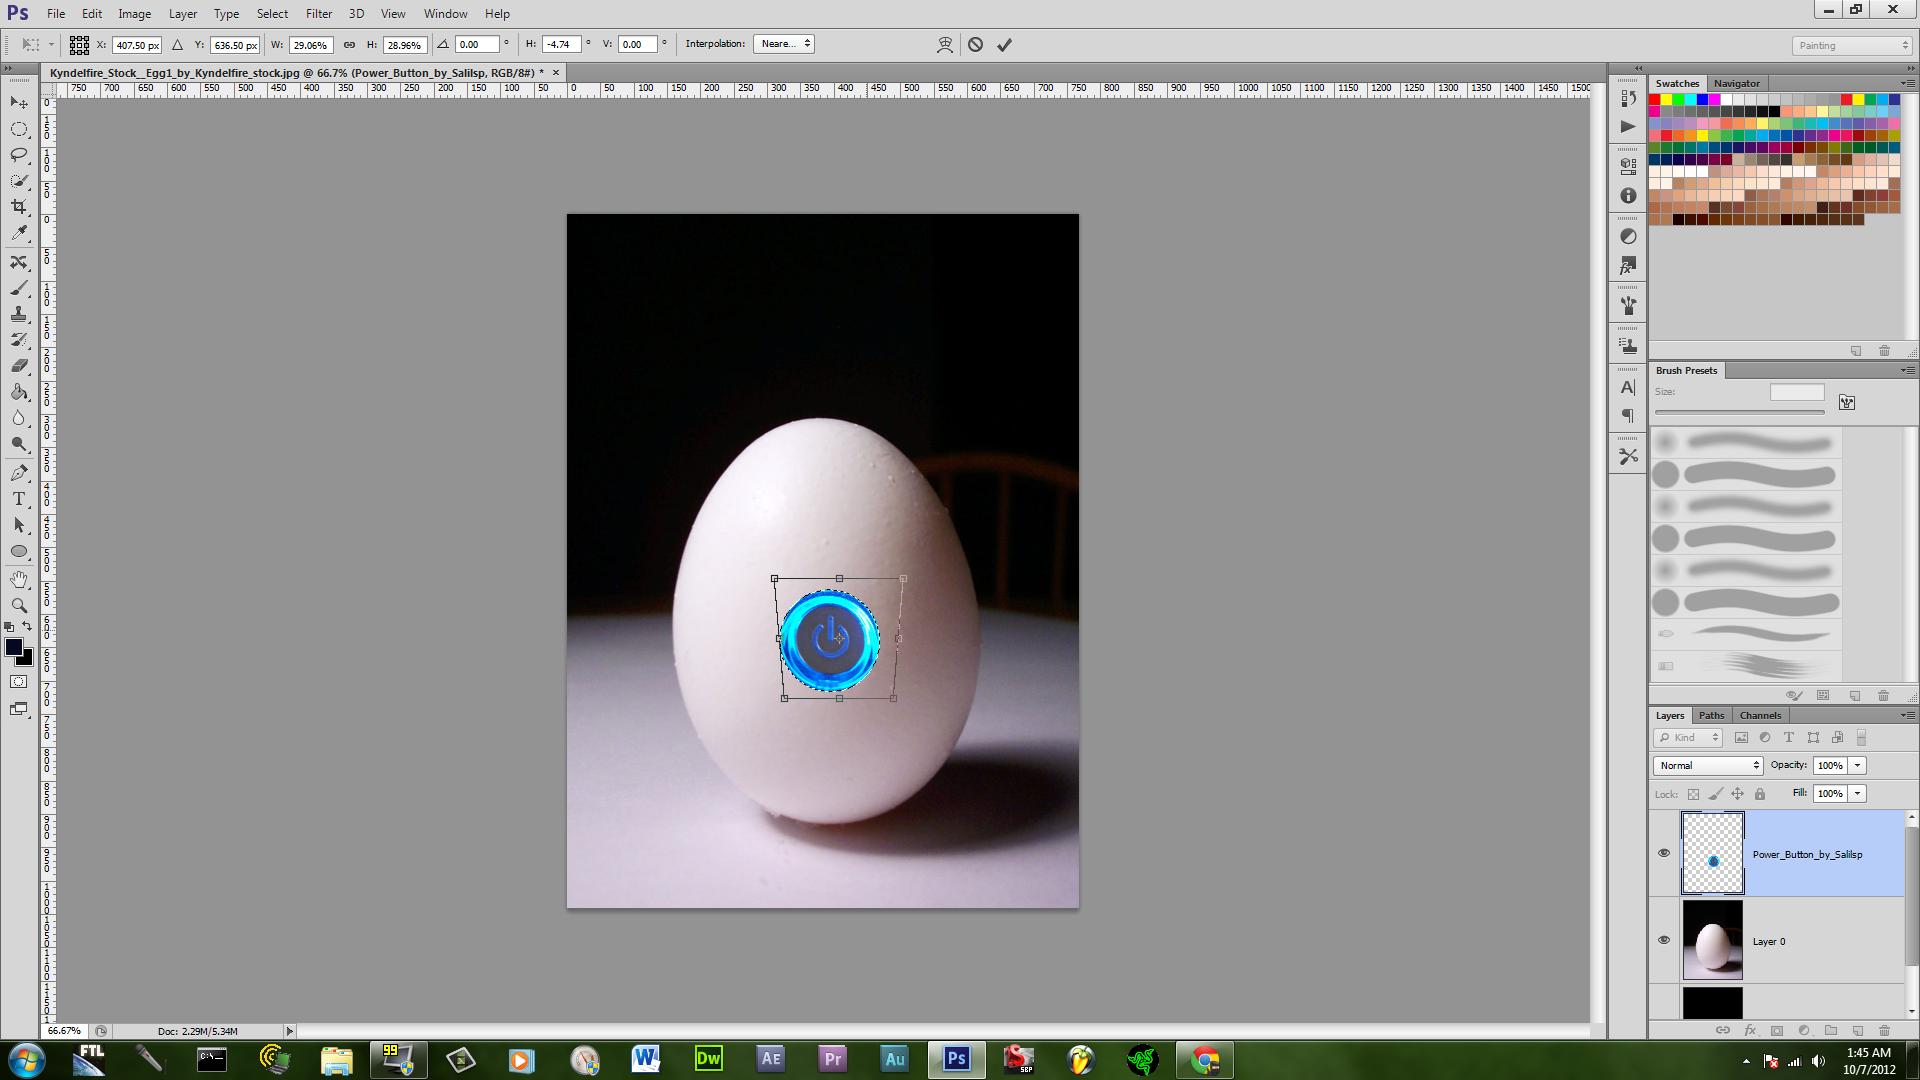Toggle lock image pixels brush icon
This screenshot has width=1920, height=1080.
tap(1715, 794)
